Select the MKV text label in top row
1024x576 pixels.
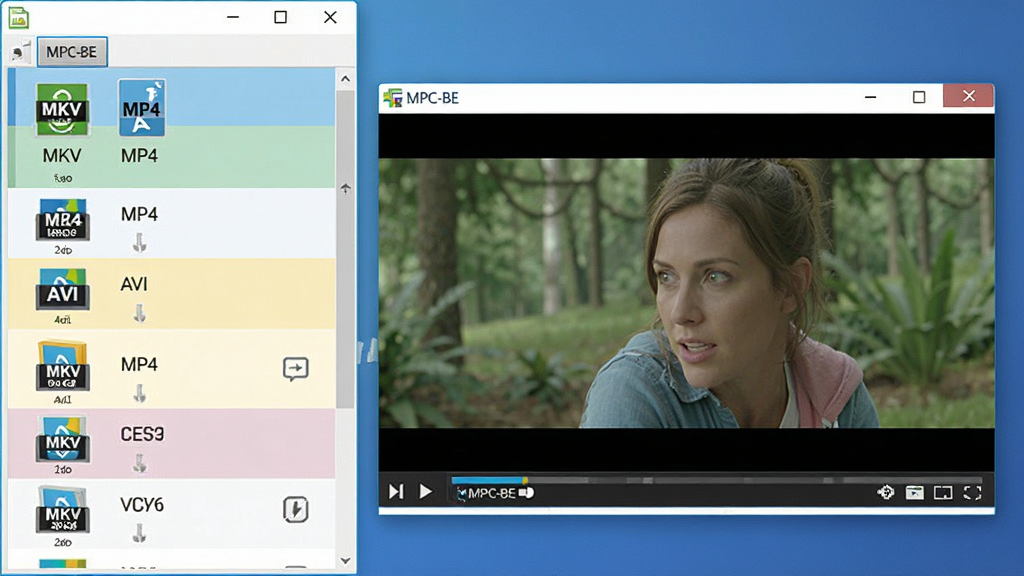click(62, 155)
